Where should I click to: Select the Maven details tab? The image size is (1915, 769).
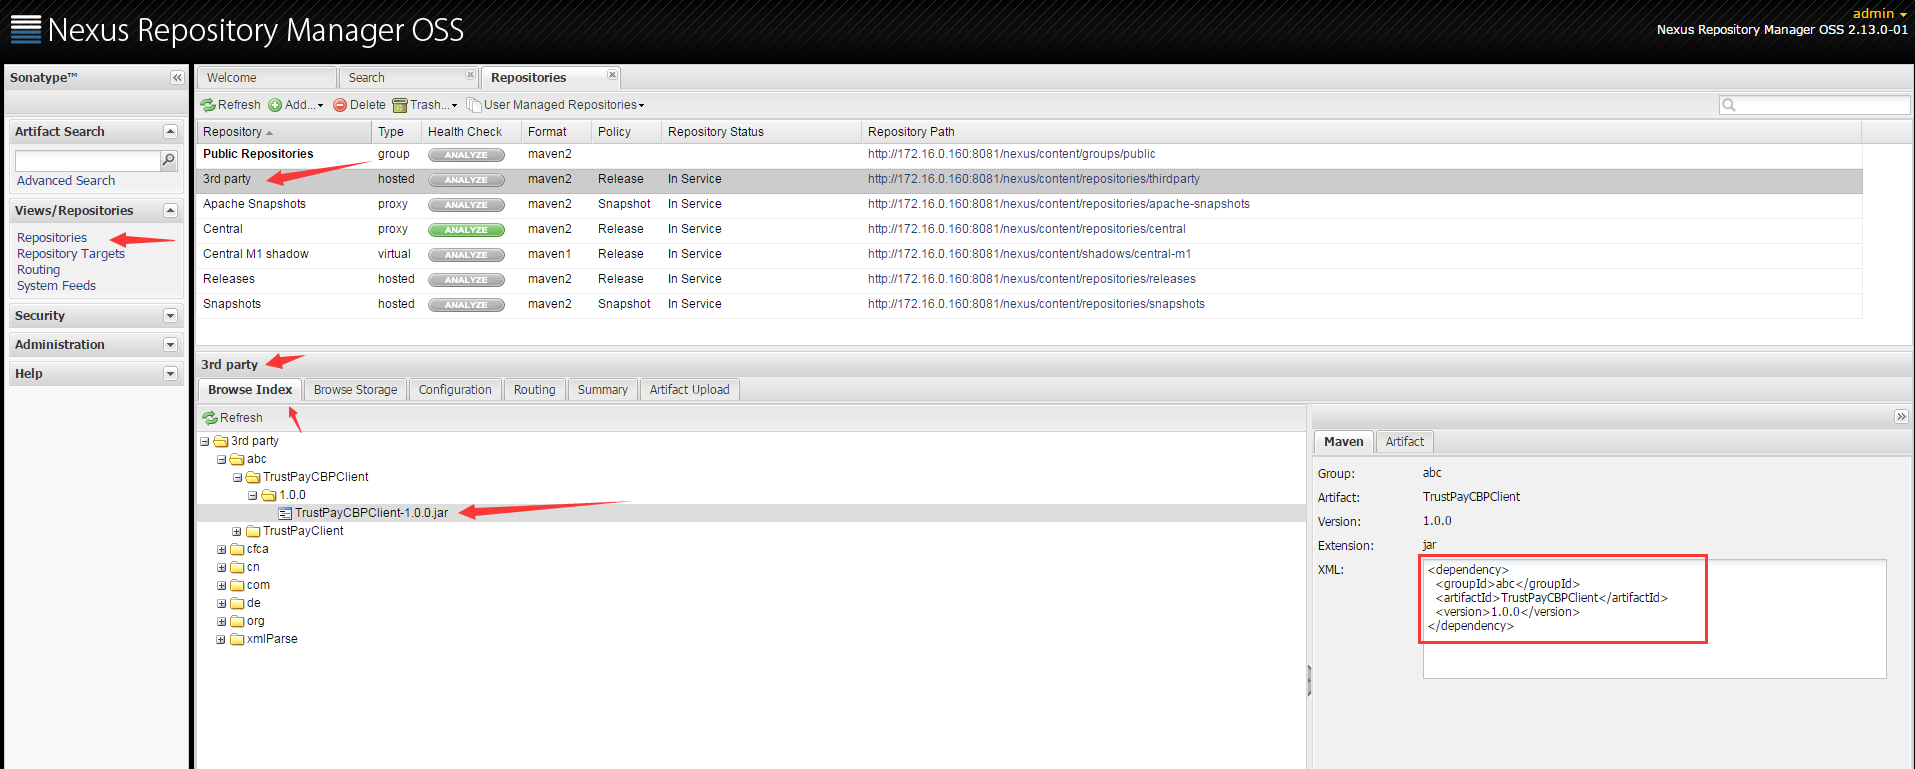coord(1343,441)
